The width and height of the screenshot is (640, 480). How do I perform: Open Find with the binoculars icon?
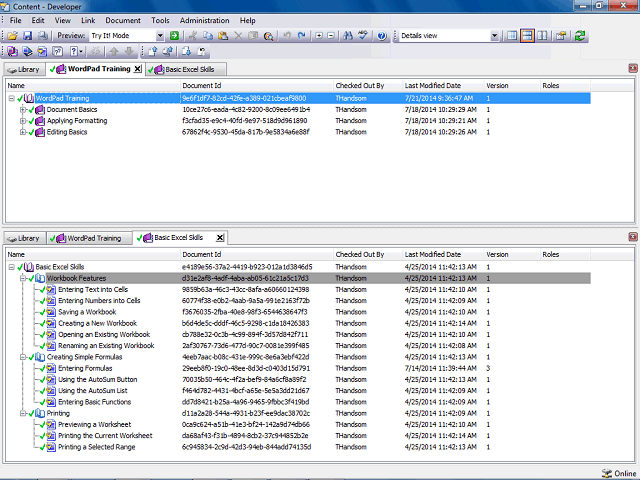348,36
